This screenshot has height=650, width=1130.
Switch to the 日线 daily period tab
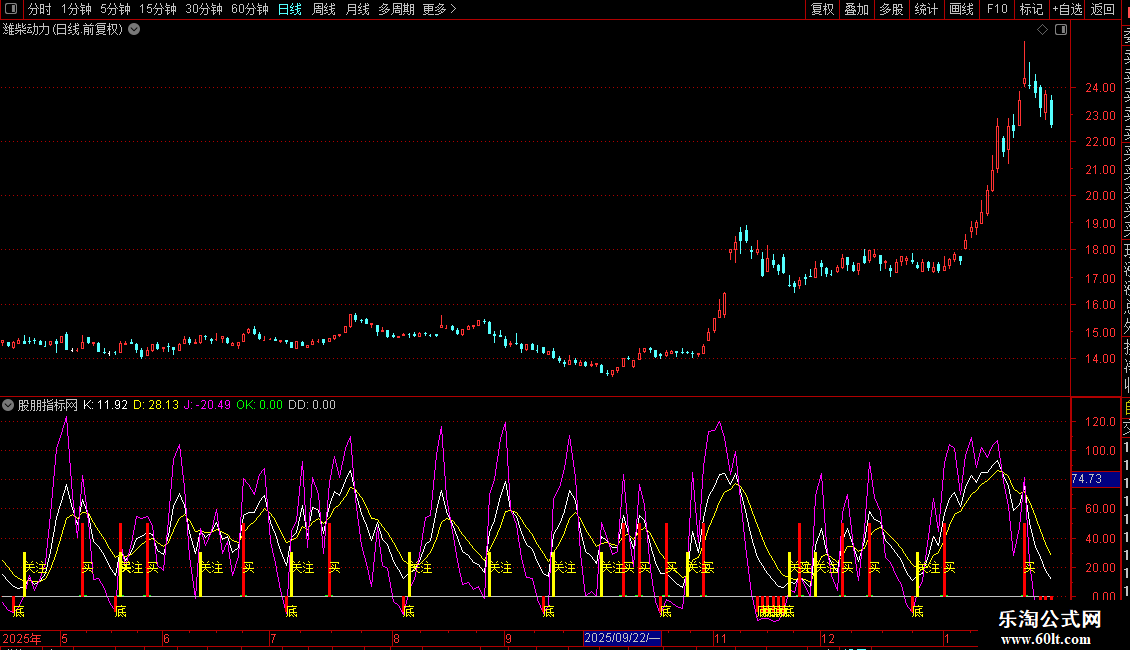(289, 9)
